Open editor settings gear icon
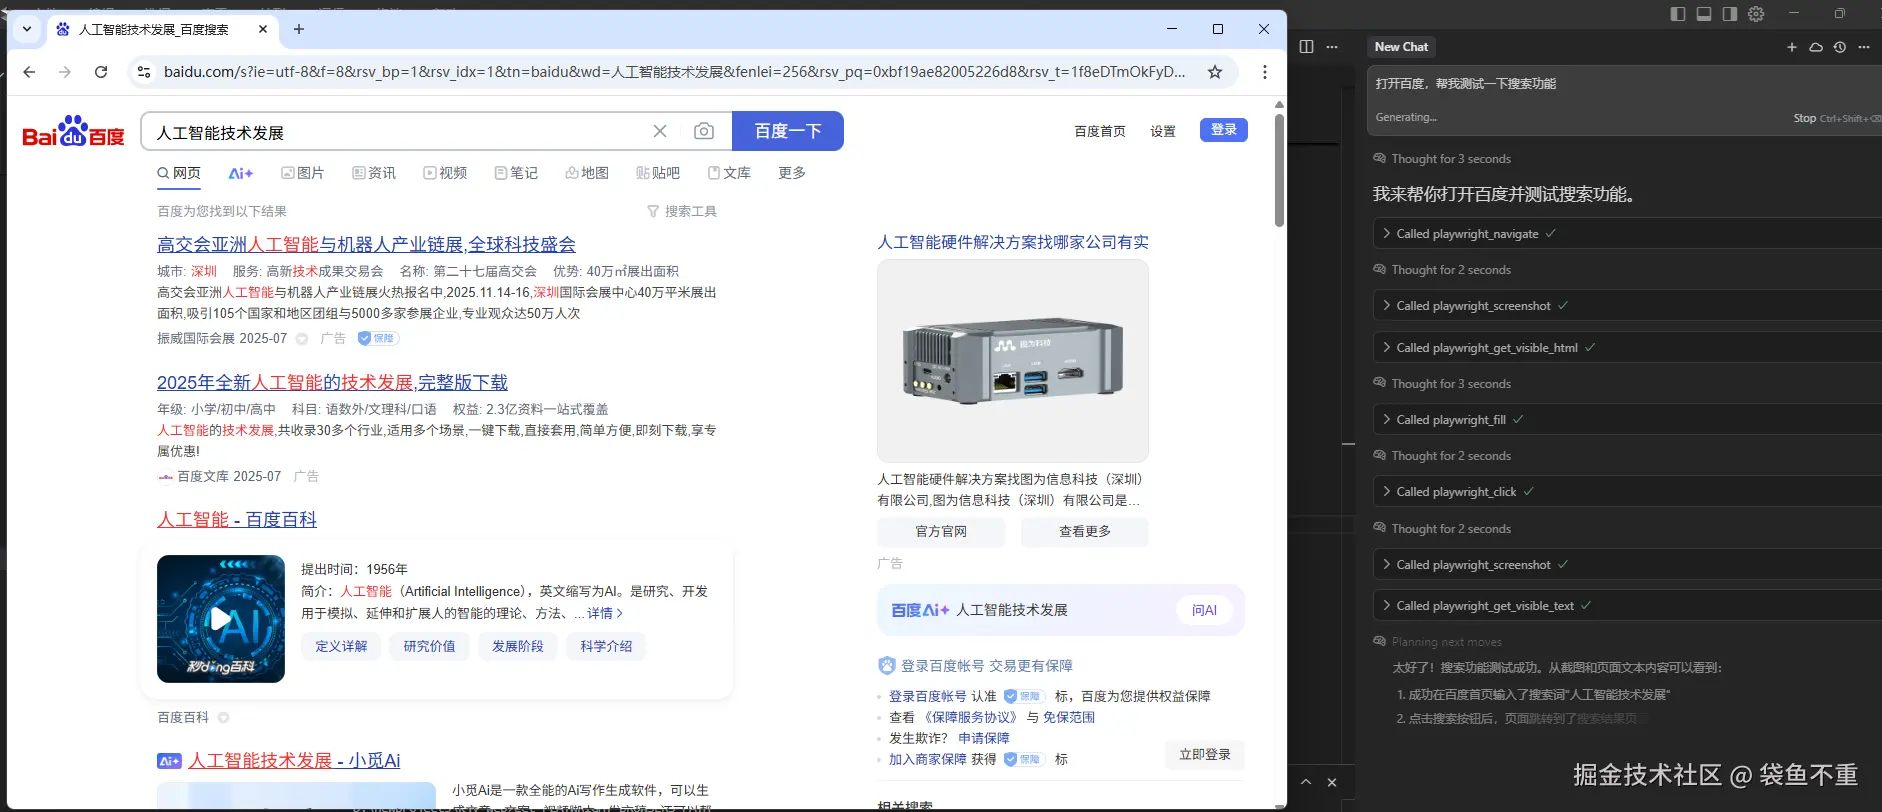 click(1756, 14)
